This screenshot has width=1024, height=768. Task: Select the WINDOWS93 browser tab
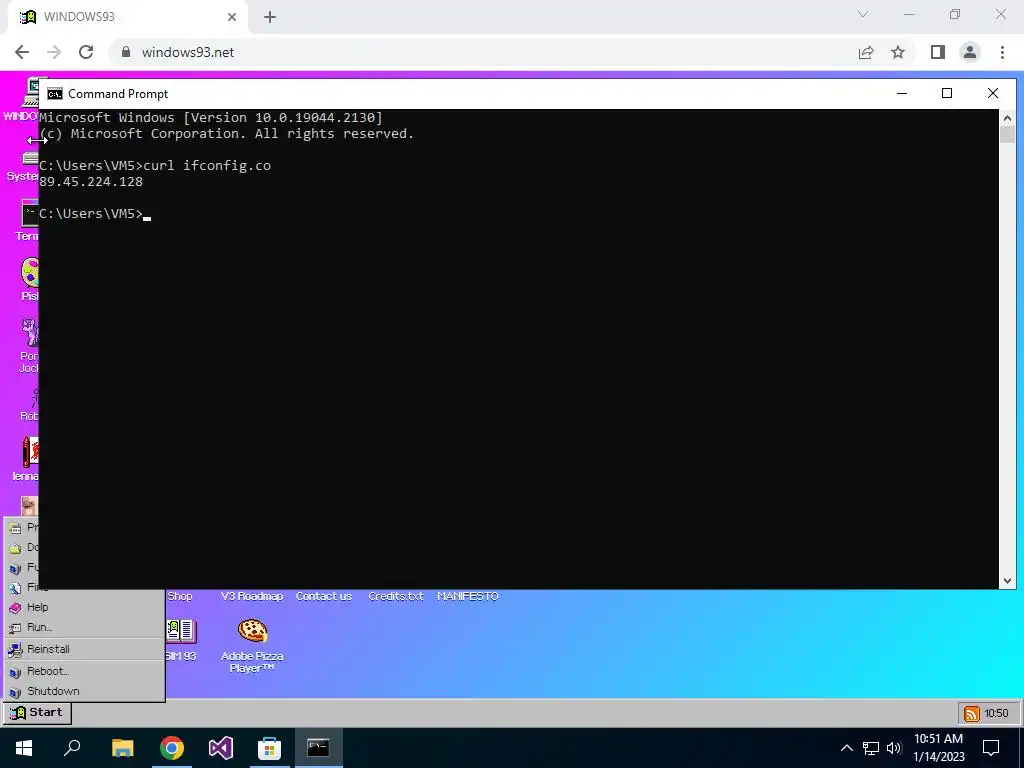(127, 17)
